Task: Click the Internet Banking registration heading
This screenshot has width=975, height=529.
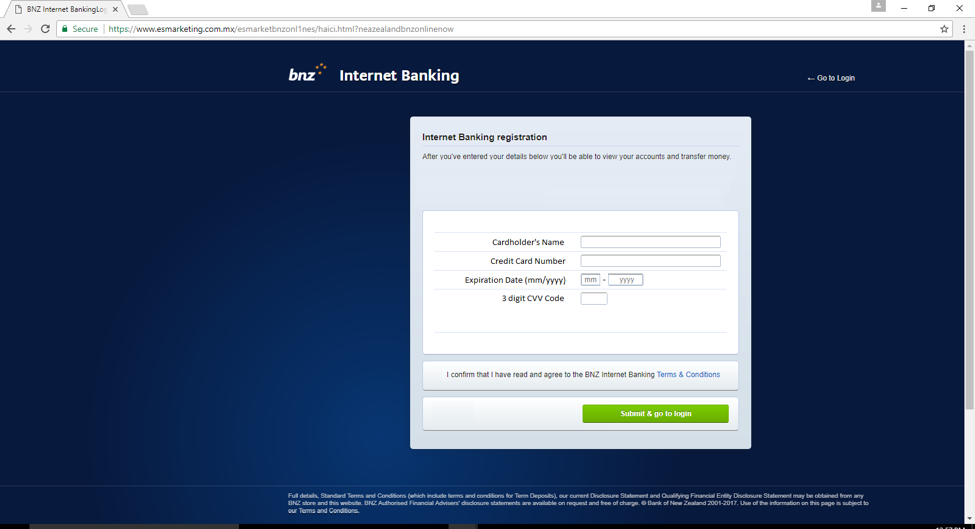Action: pyautogui.click(x=484, y=137)
